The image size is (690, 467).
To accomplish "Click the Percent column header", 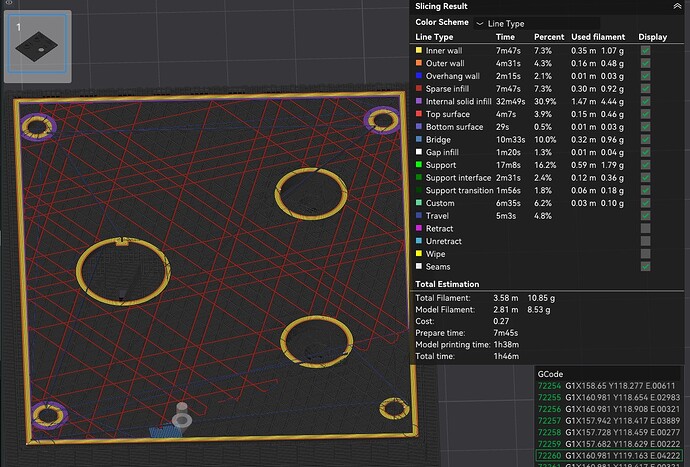I will pos(549,37).
